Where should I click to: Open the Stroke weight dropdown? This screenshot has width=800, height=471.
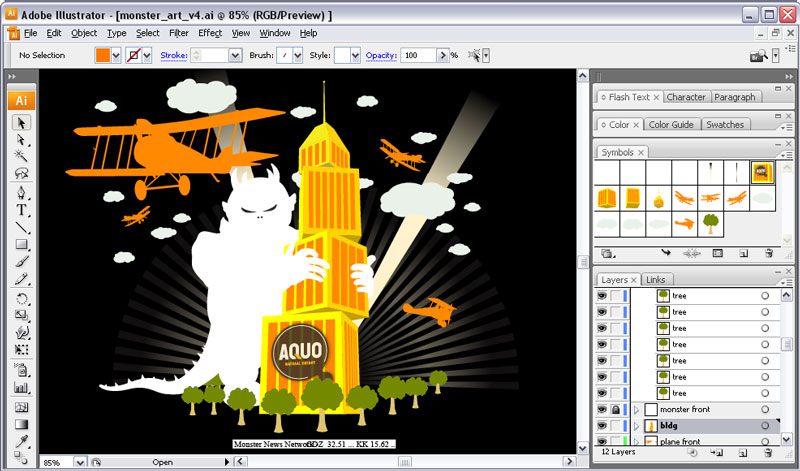click(235, 55)
